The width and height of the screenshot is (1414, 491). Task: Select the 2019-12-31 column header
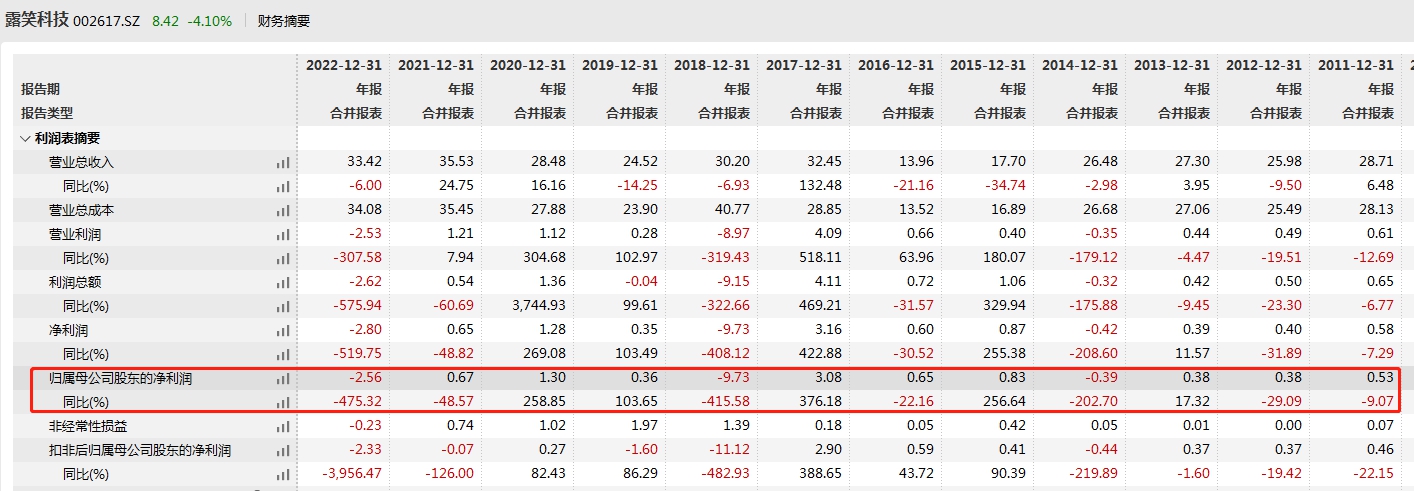(x=620, y=66)
